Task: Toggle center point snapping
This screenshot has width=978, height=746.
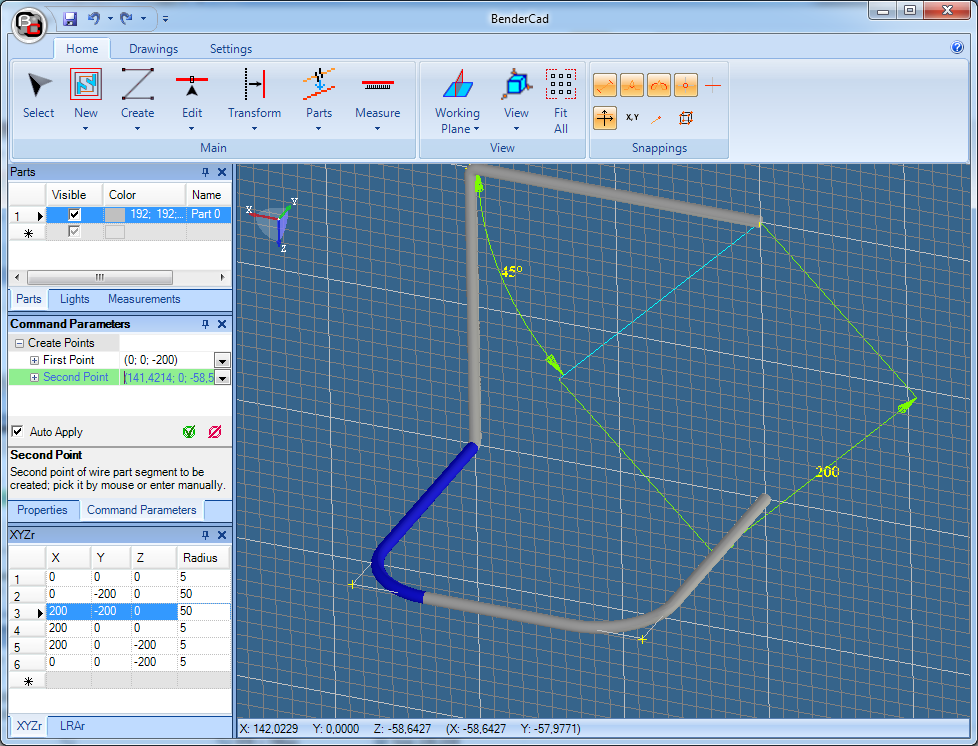Action: point(685,85)
